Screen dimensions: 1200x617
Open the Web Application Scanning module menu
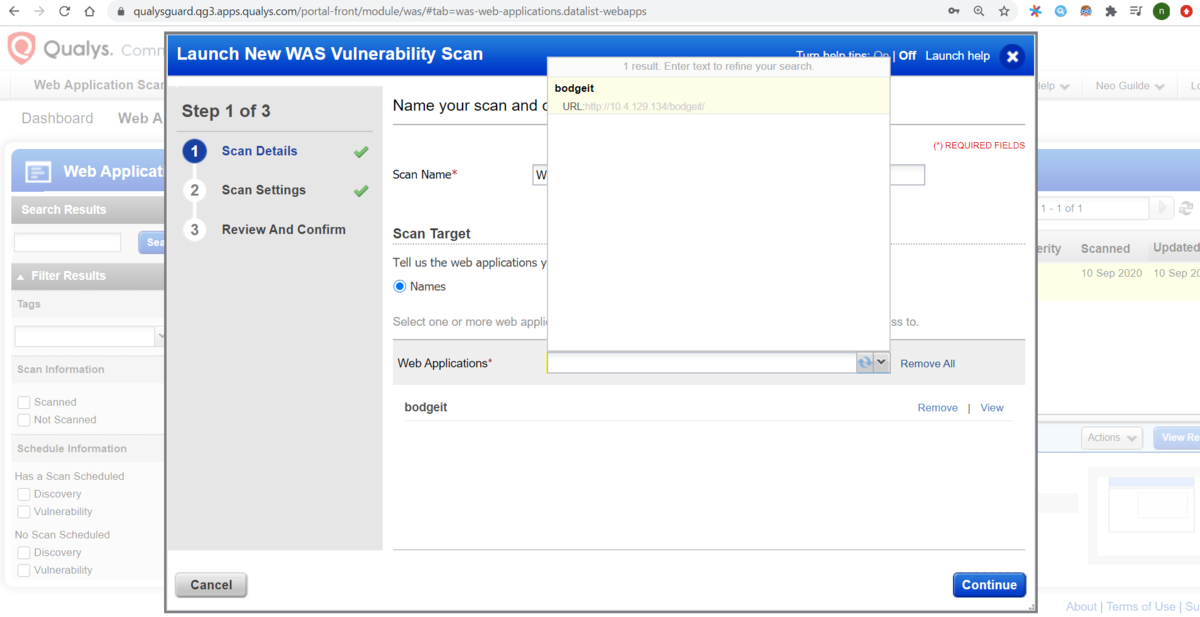[99, 85]
